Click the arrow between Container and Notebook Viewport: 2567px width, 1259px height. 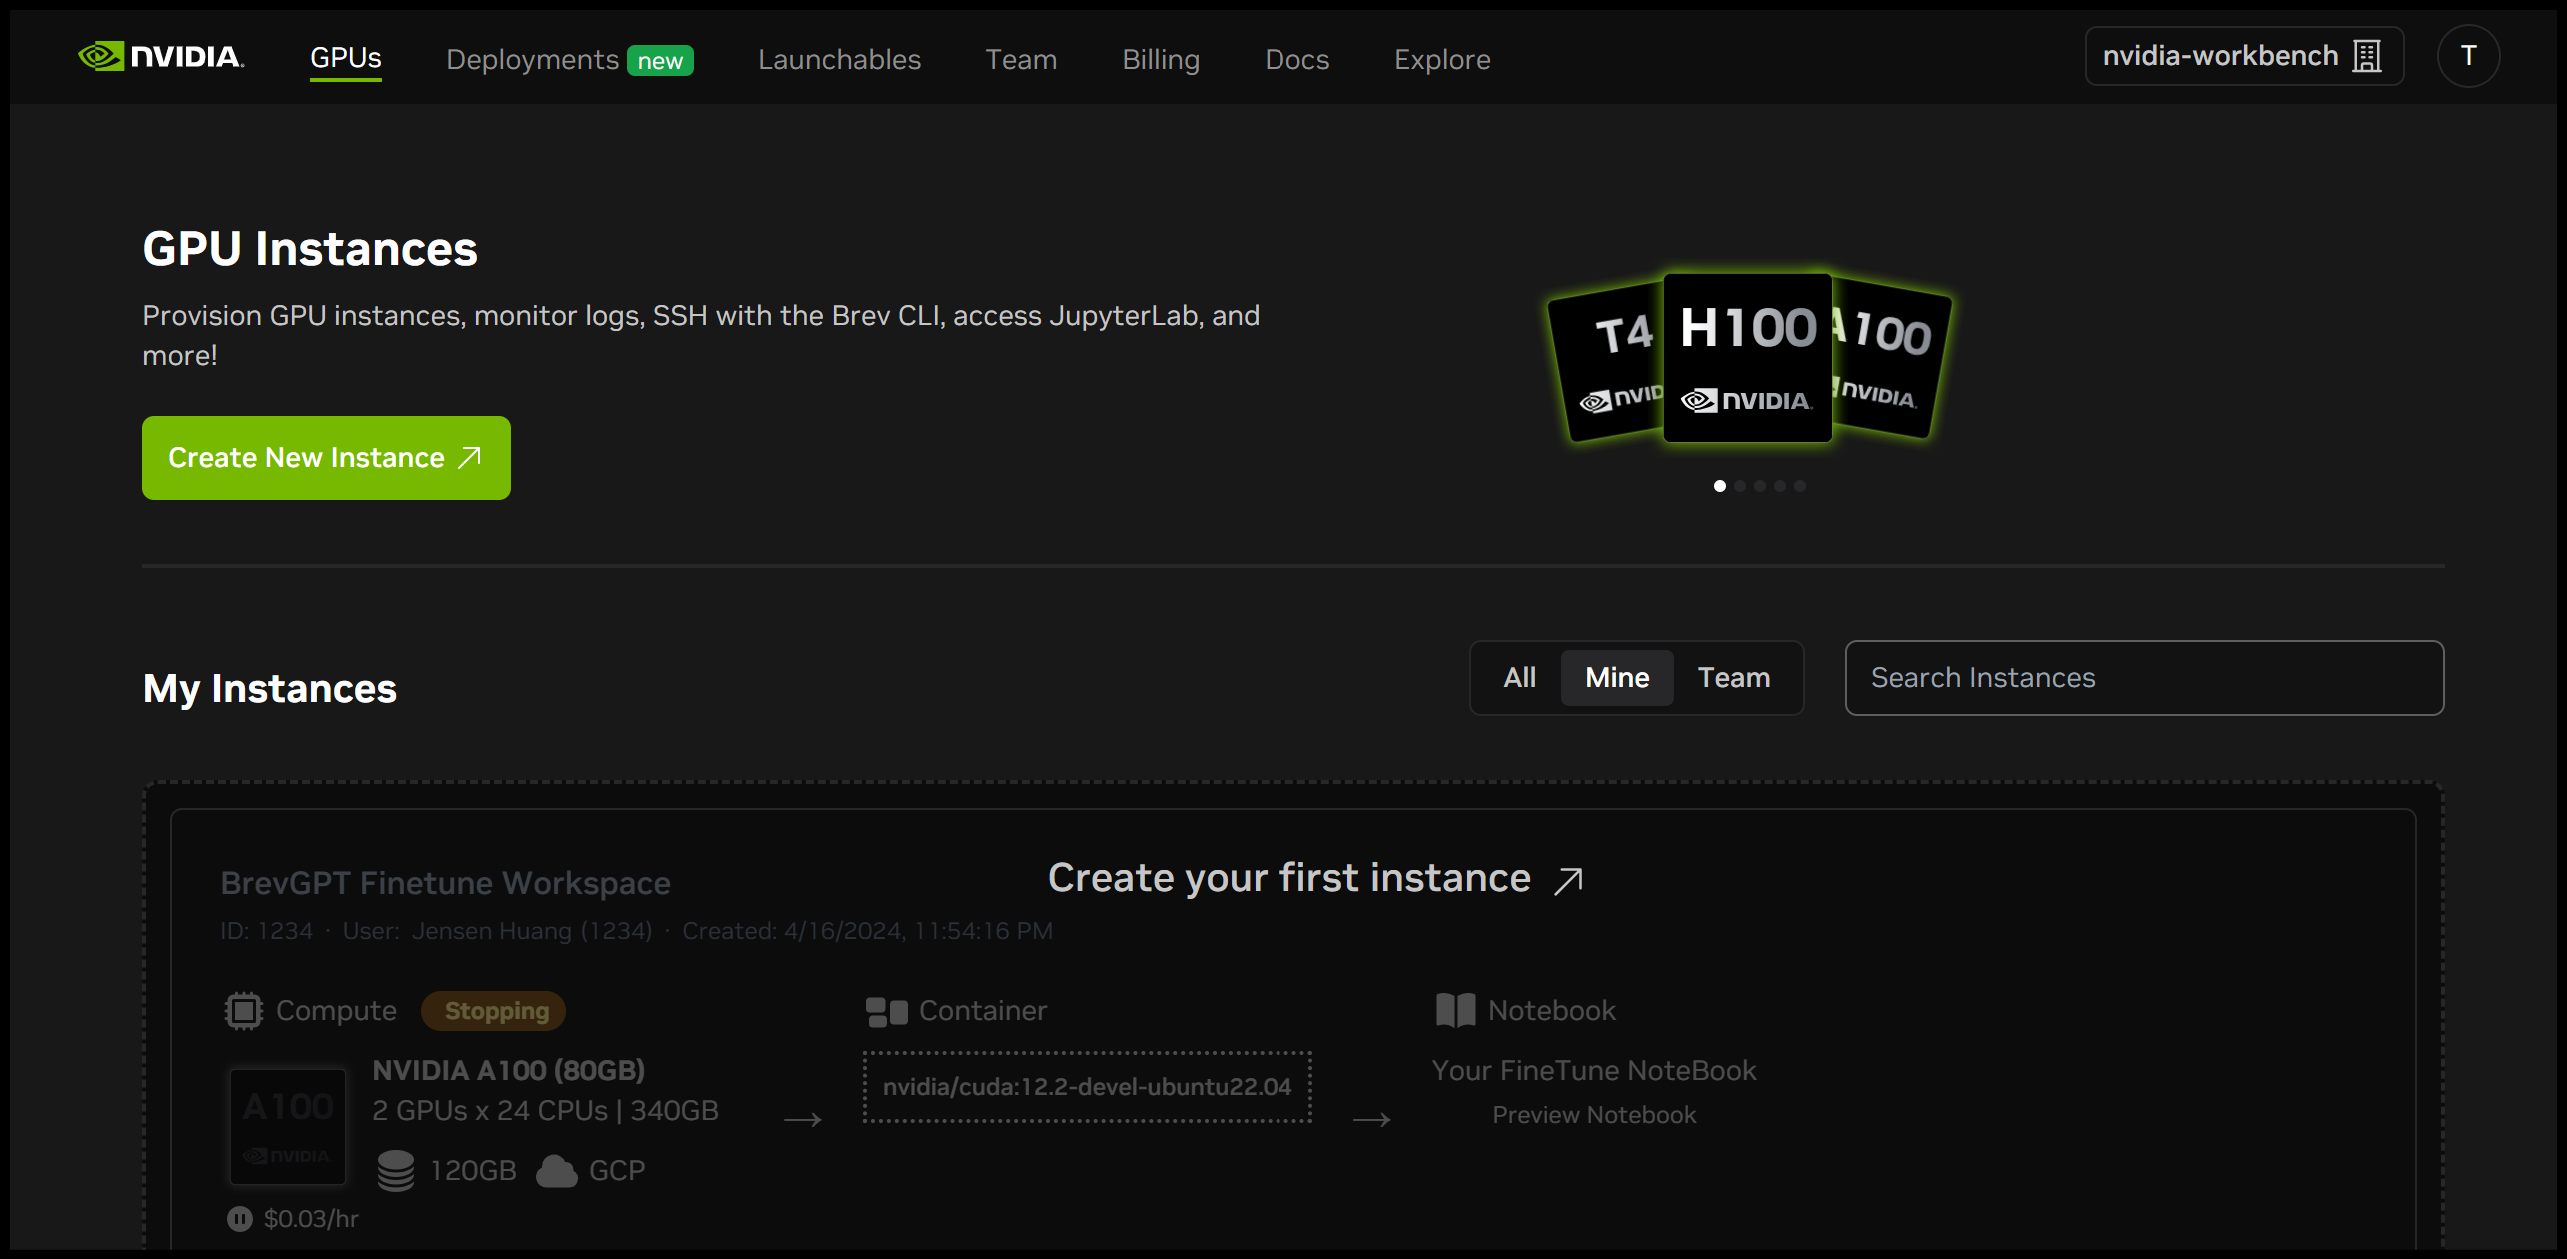point(1371,1120)
